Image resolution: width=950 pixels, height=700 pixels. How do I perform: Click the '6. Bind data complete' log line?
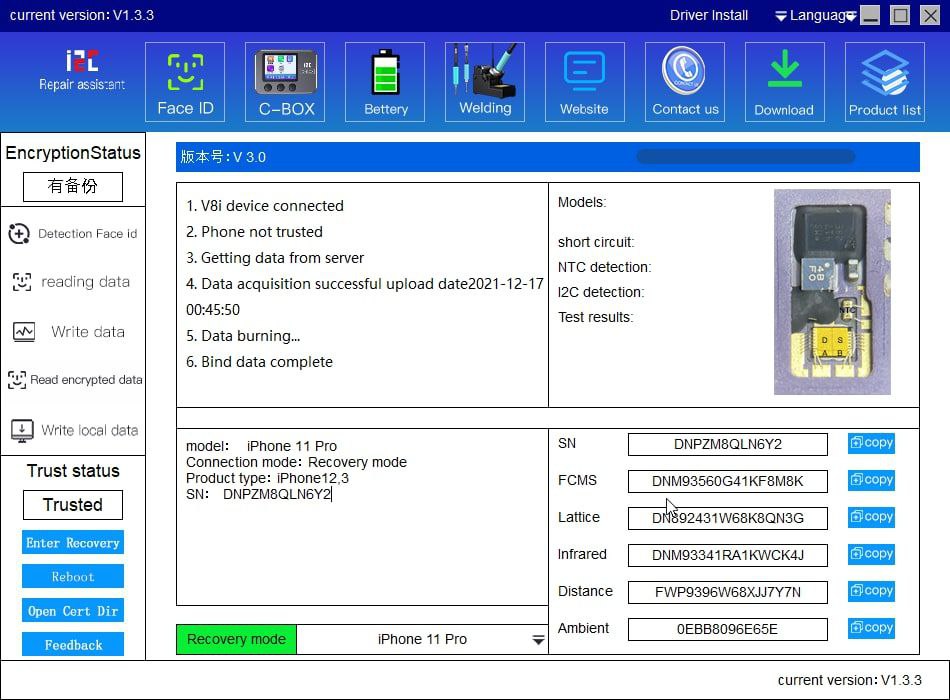pyautogui.click(x=259, y=362)
